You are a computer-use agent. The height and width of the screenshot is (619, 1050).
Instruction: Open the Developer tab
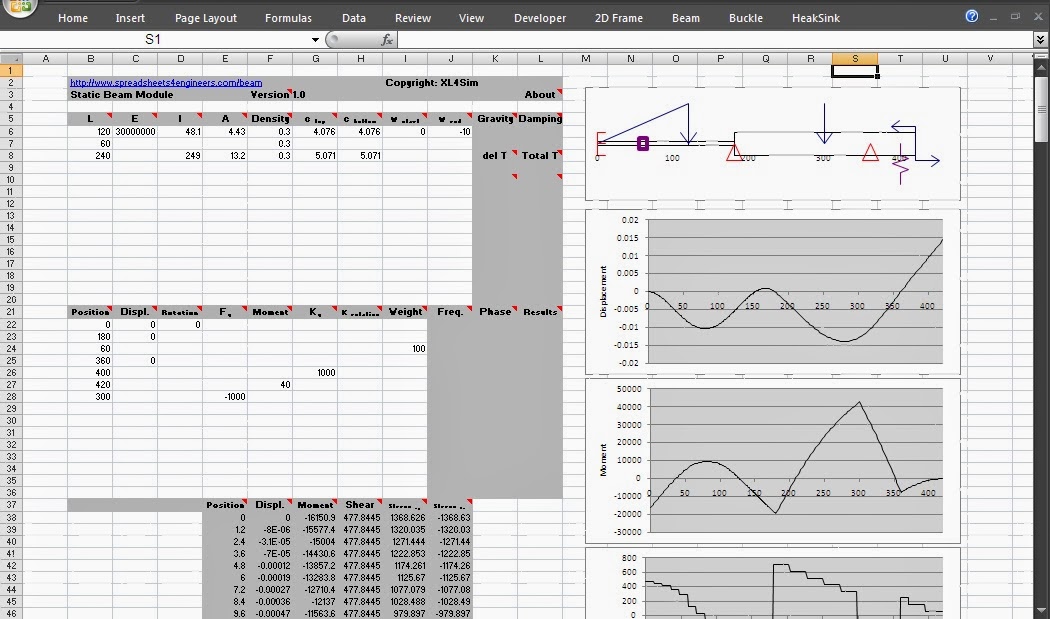[x=540, y=17]
